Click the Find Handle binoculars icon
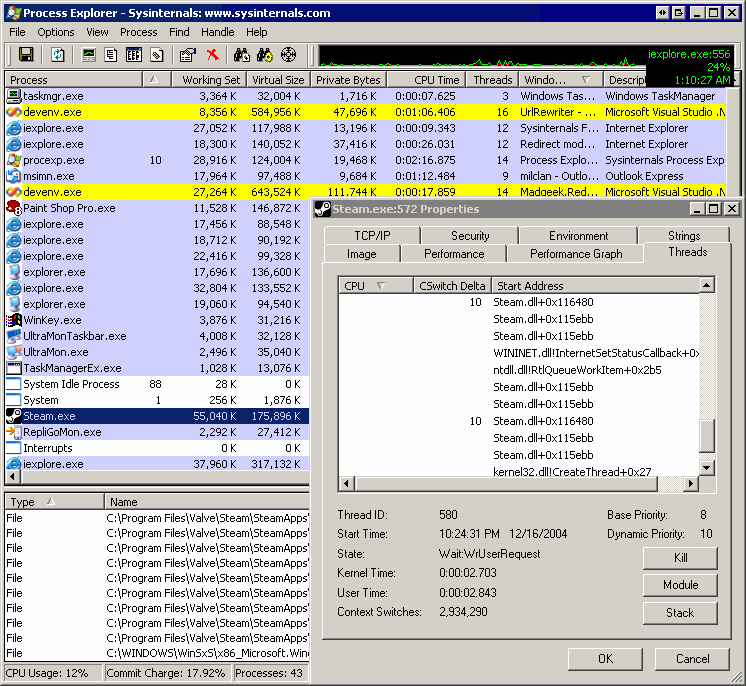Screen dimensions: 746x686 click(x=242, y=55)
